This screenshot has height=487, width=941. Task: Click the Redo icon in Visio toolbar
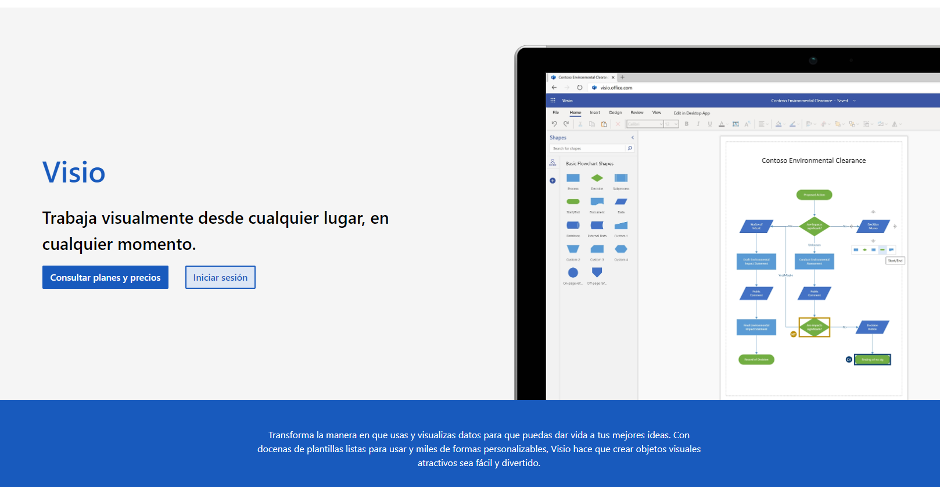point(566,124)
